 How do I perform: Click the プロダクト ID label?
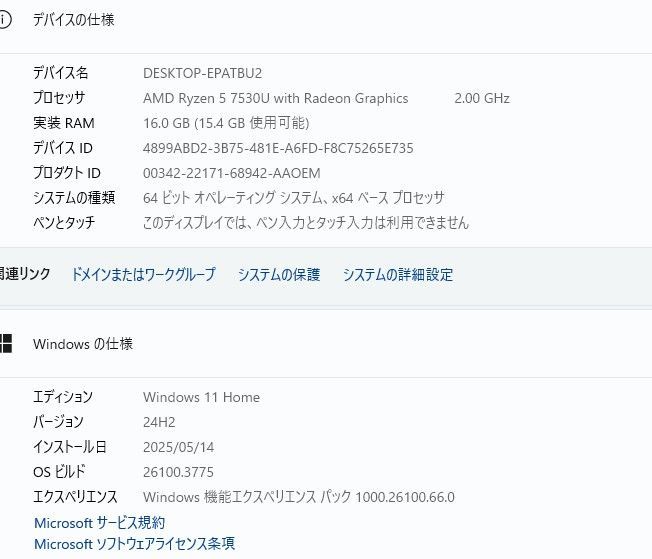click(67, 173)
